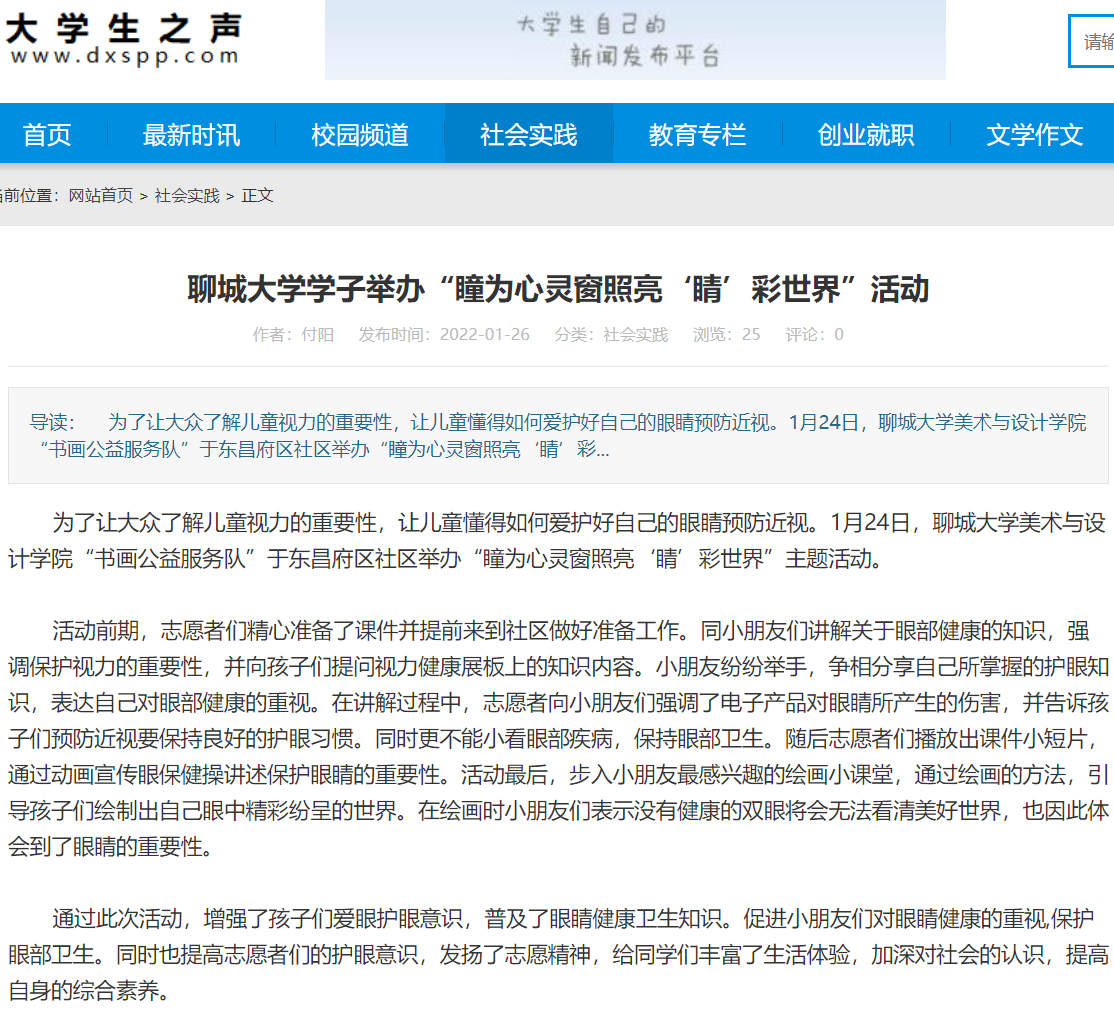Image resolution: width=1114 pixels, height=1018 pixels.
Task: Click the article title 聊城大学学子举办 heading
Action: [558, 289]
